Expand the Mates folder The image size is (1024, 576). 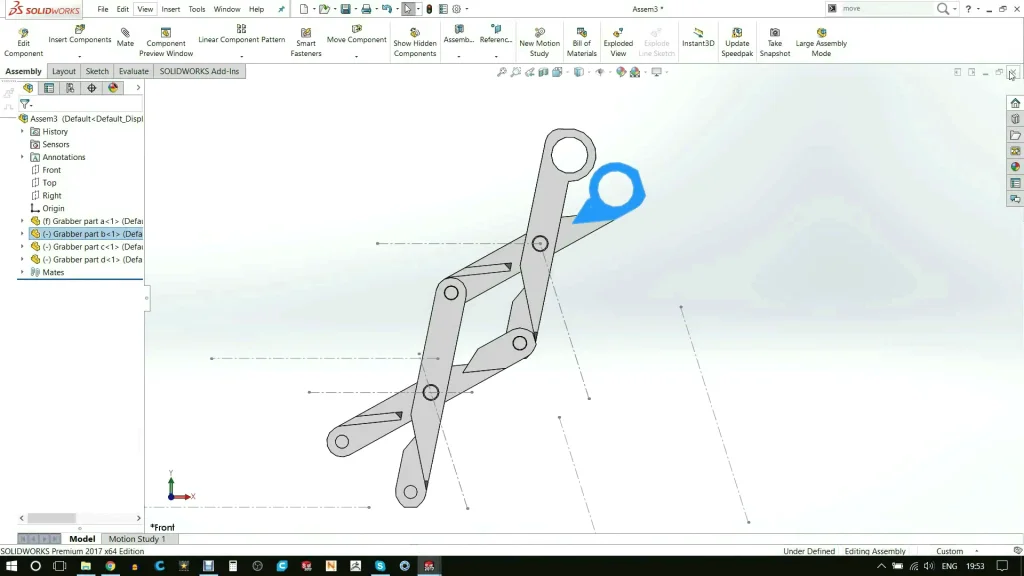coord(22,272)
